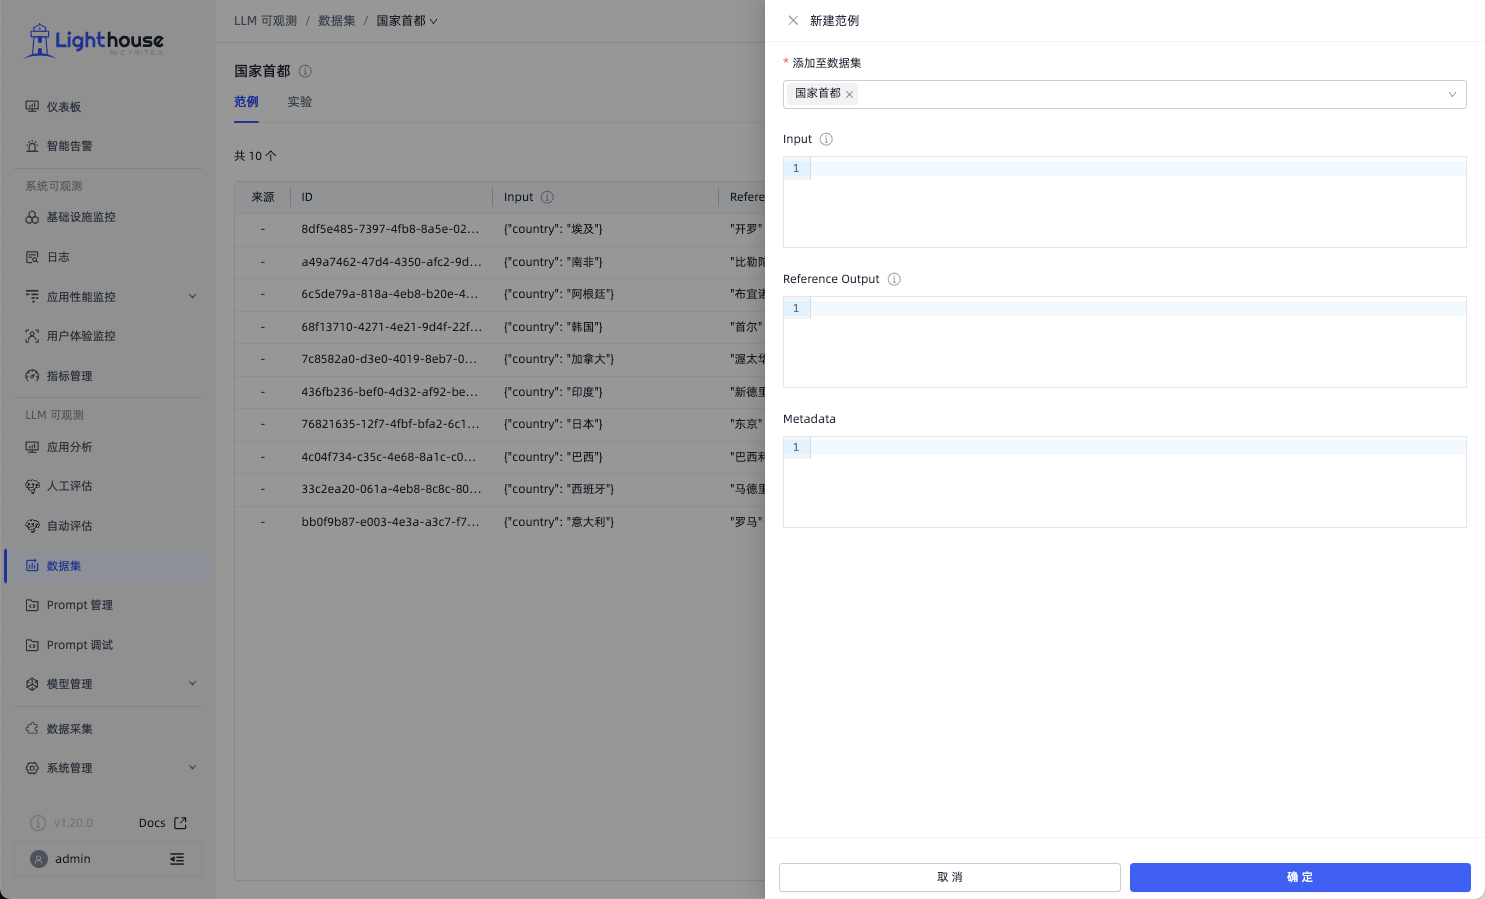Viewport: 1485px width, 899px height.
Task: Click the 应用性能监控 sidebar icon
Action: coord(32,297)
